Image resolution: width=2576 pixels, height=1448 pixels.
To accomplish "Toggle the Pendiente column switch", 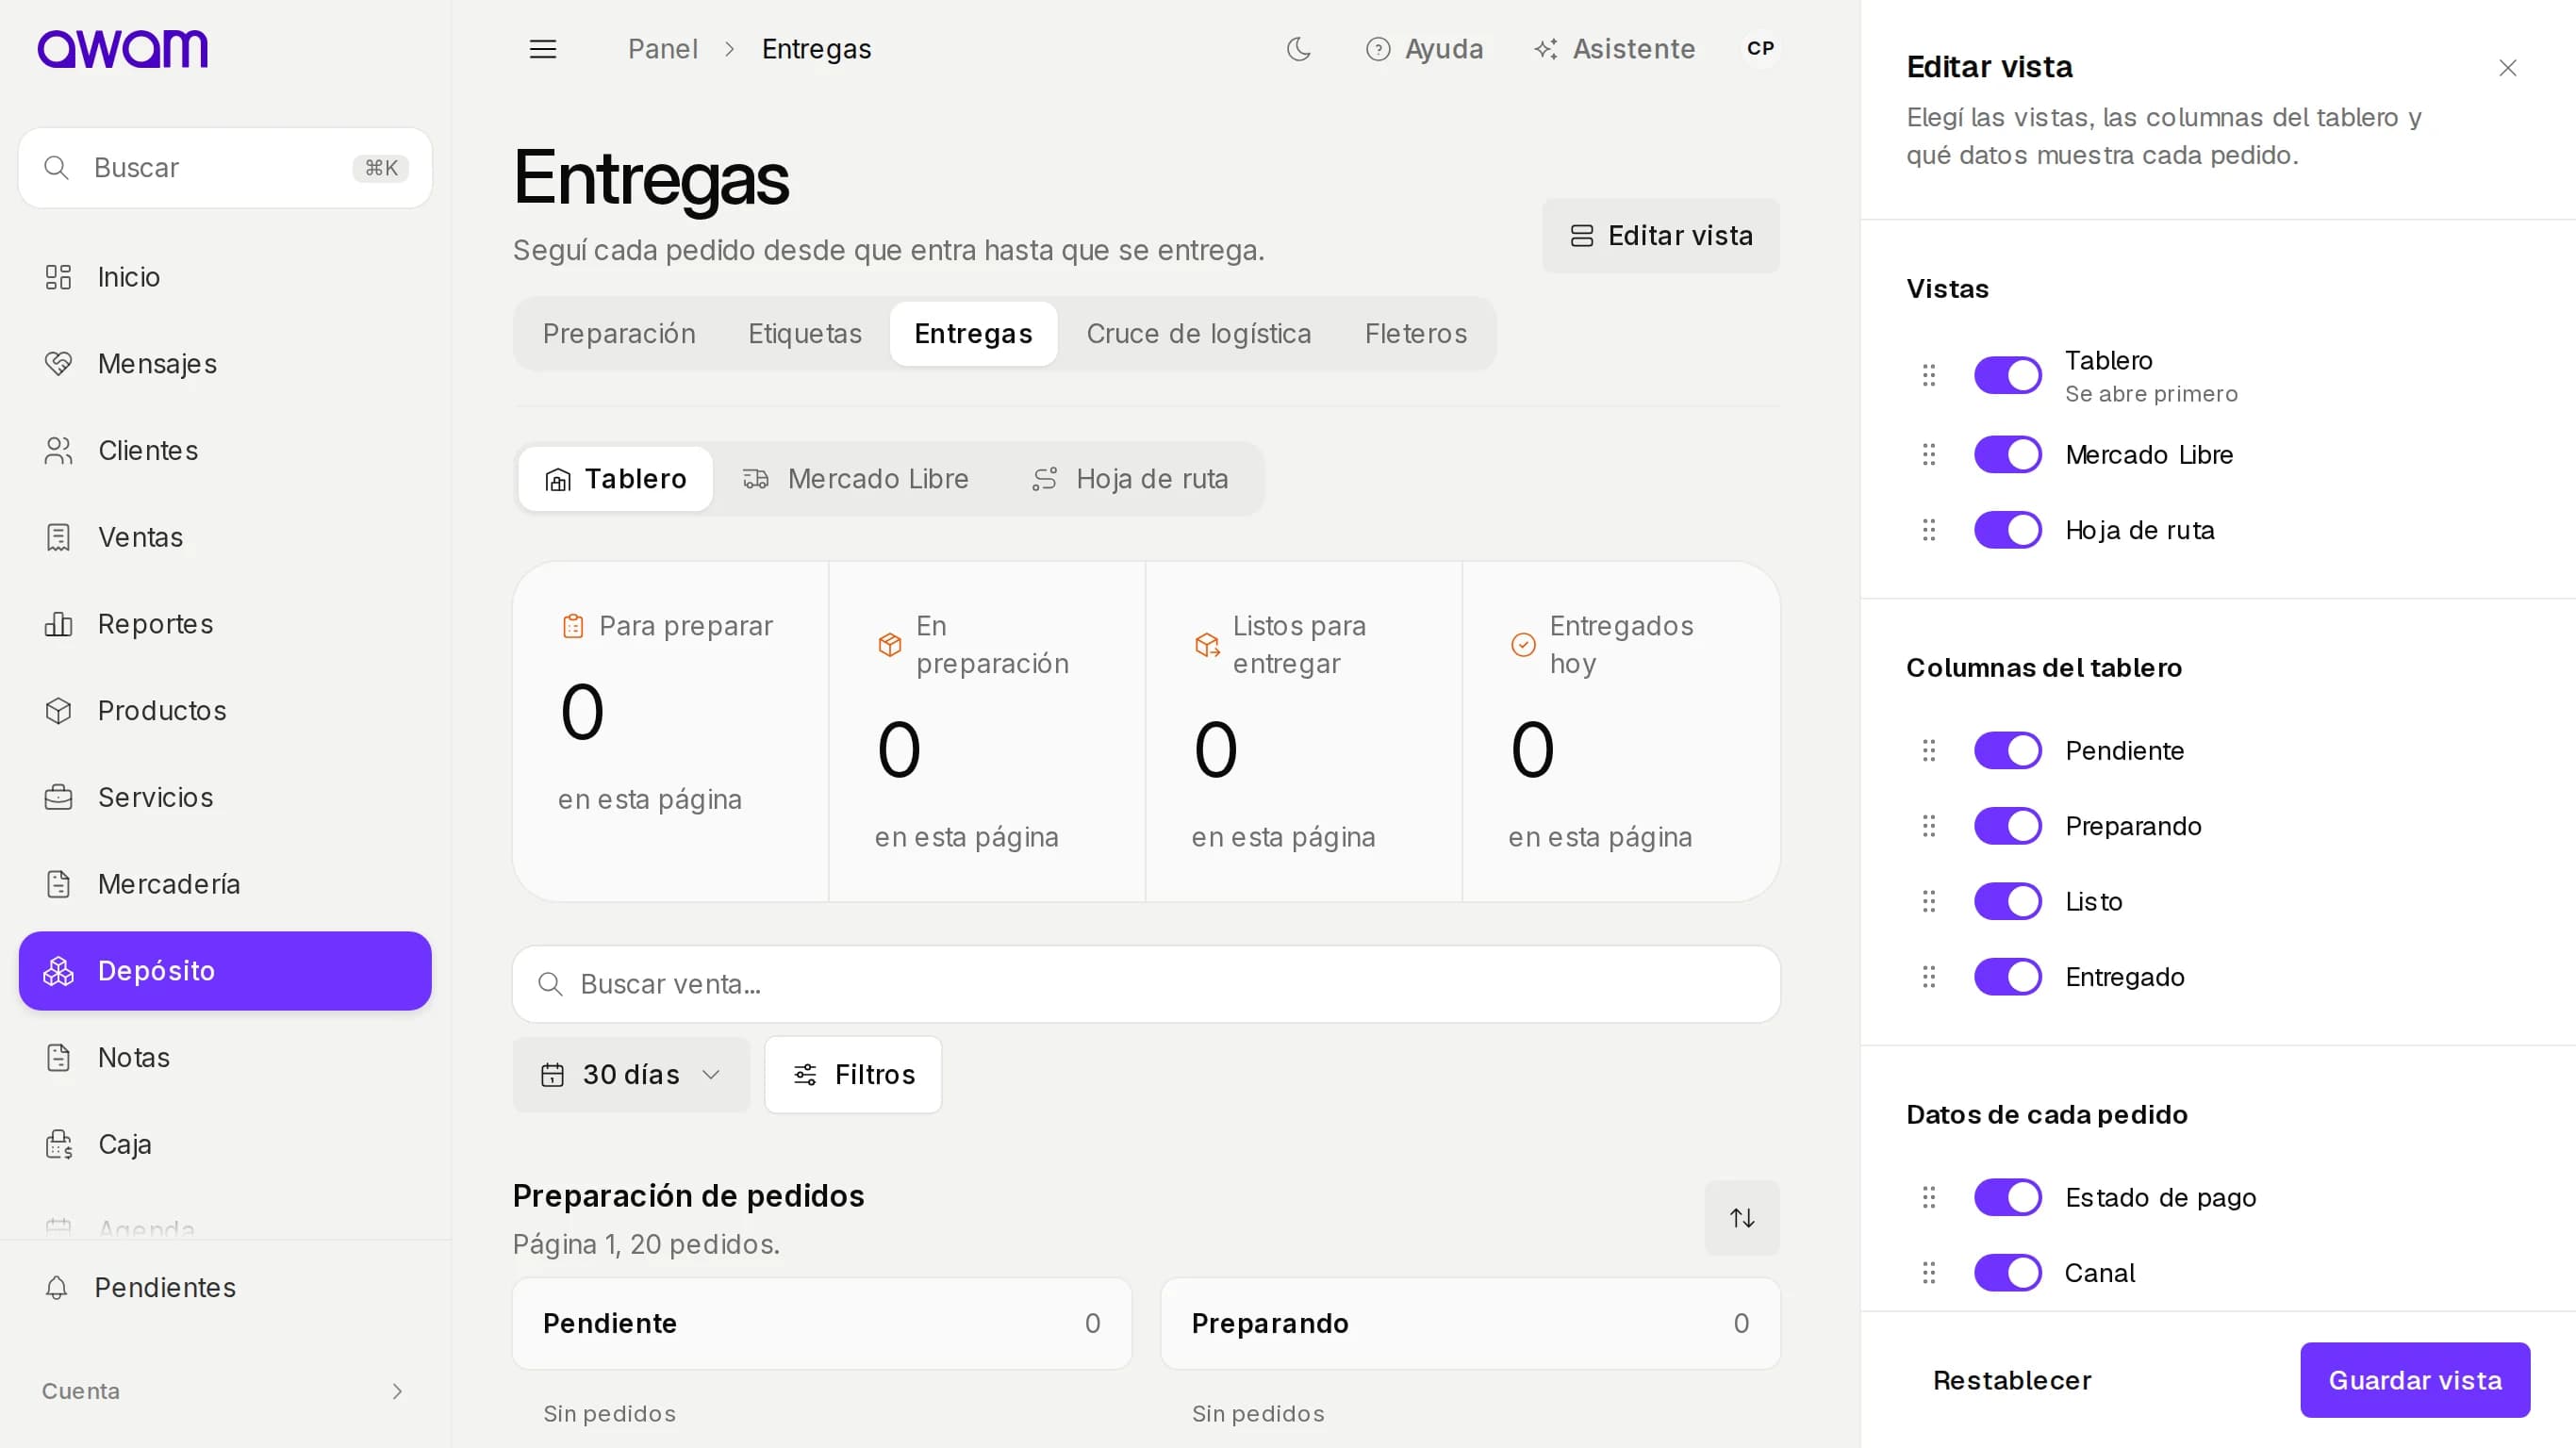I will (2007, 751).
